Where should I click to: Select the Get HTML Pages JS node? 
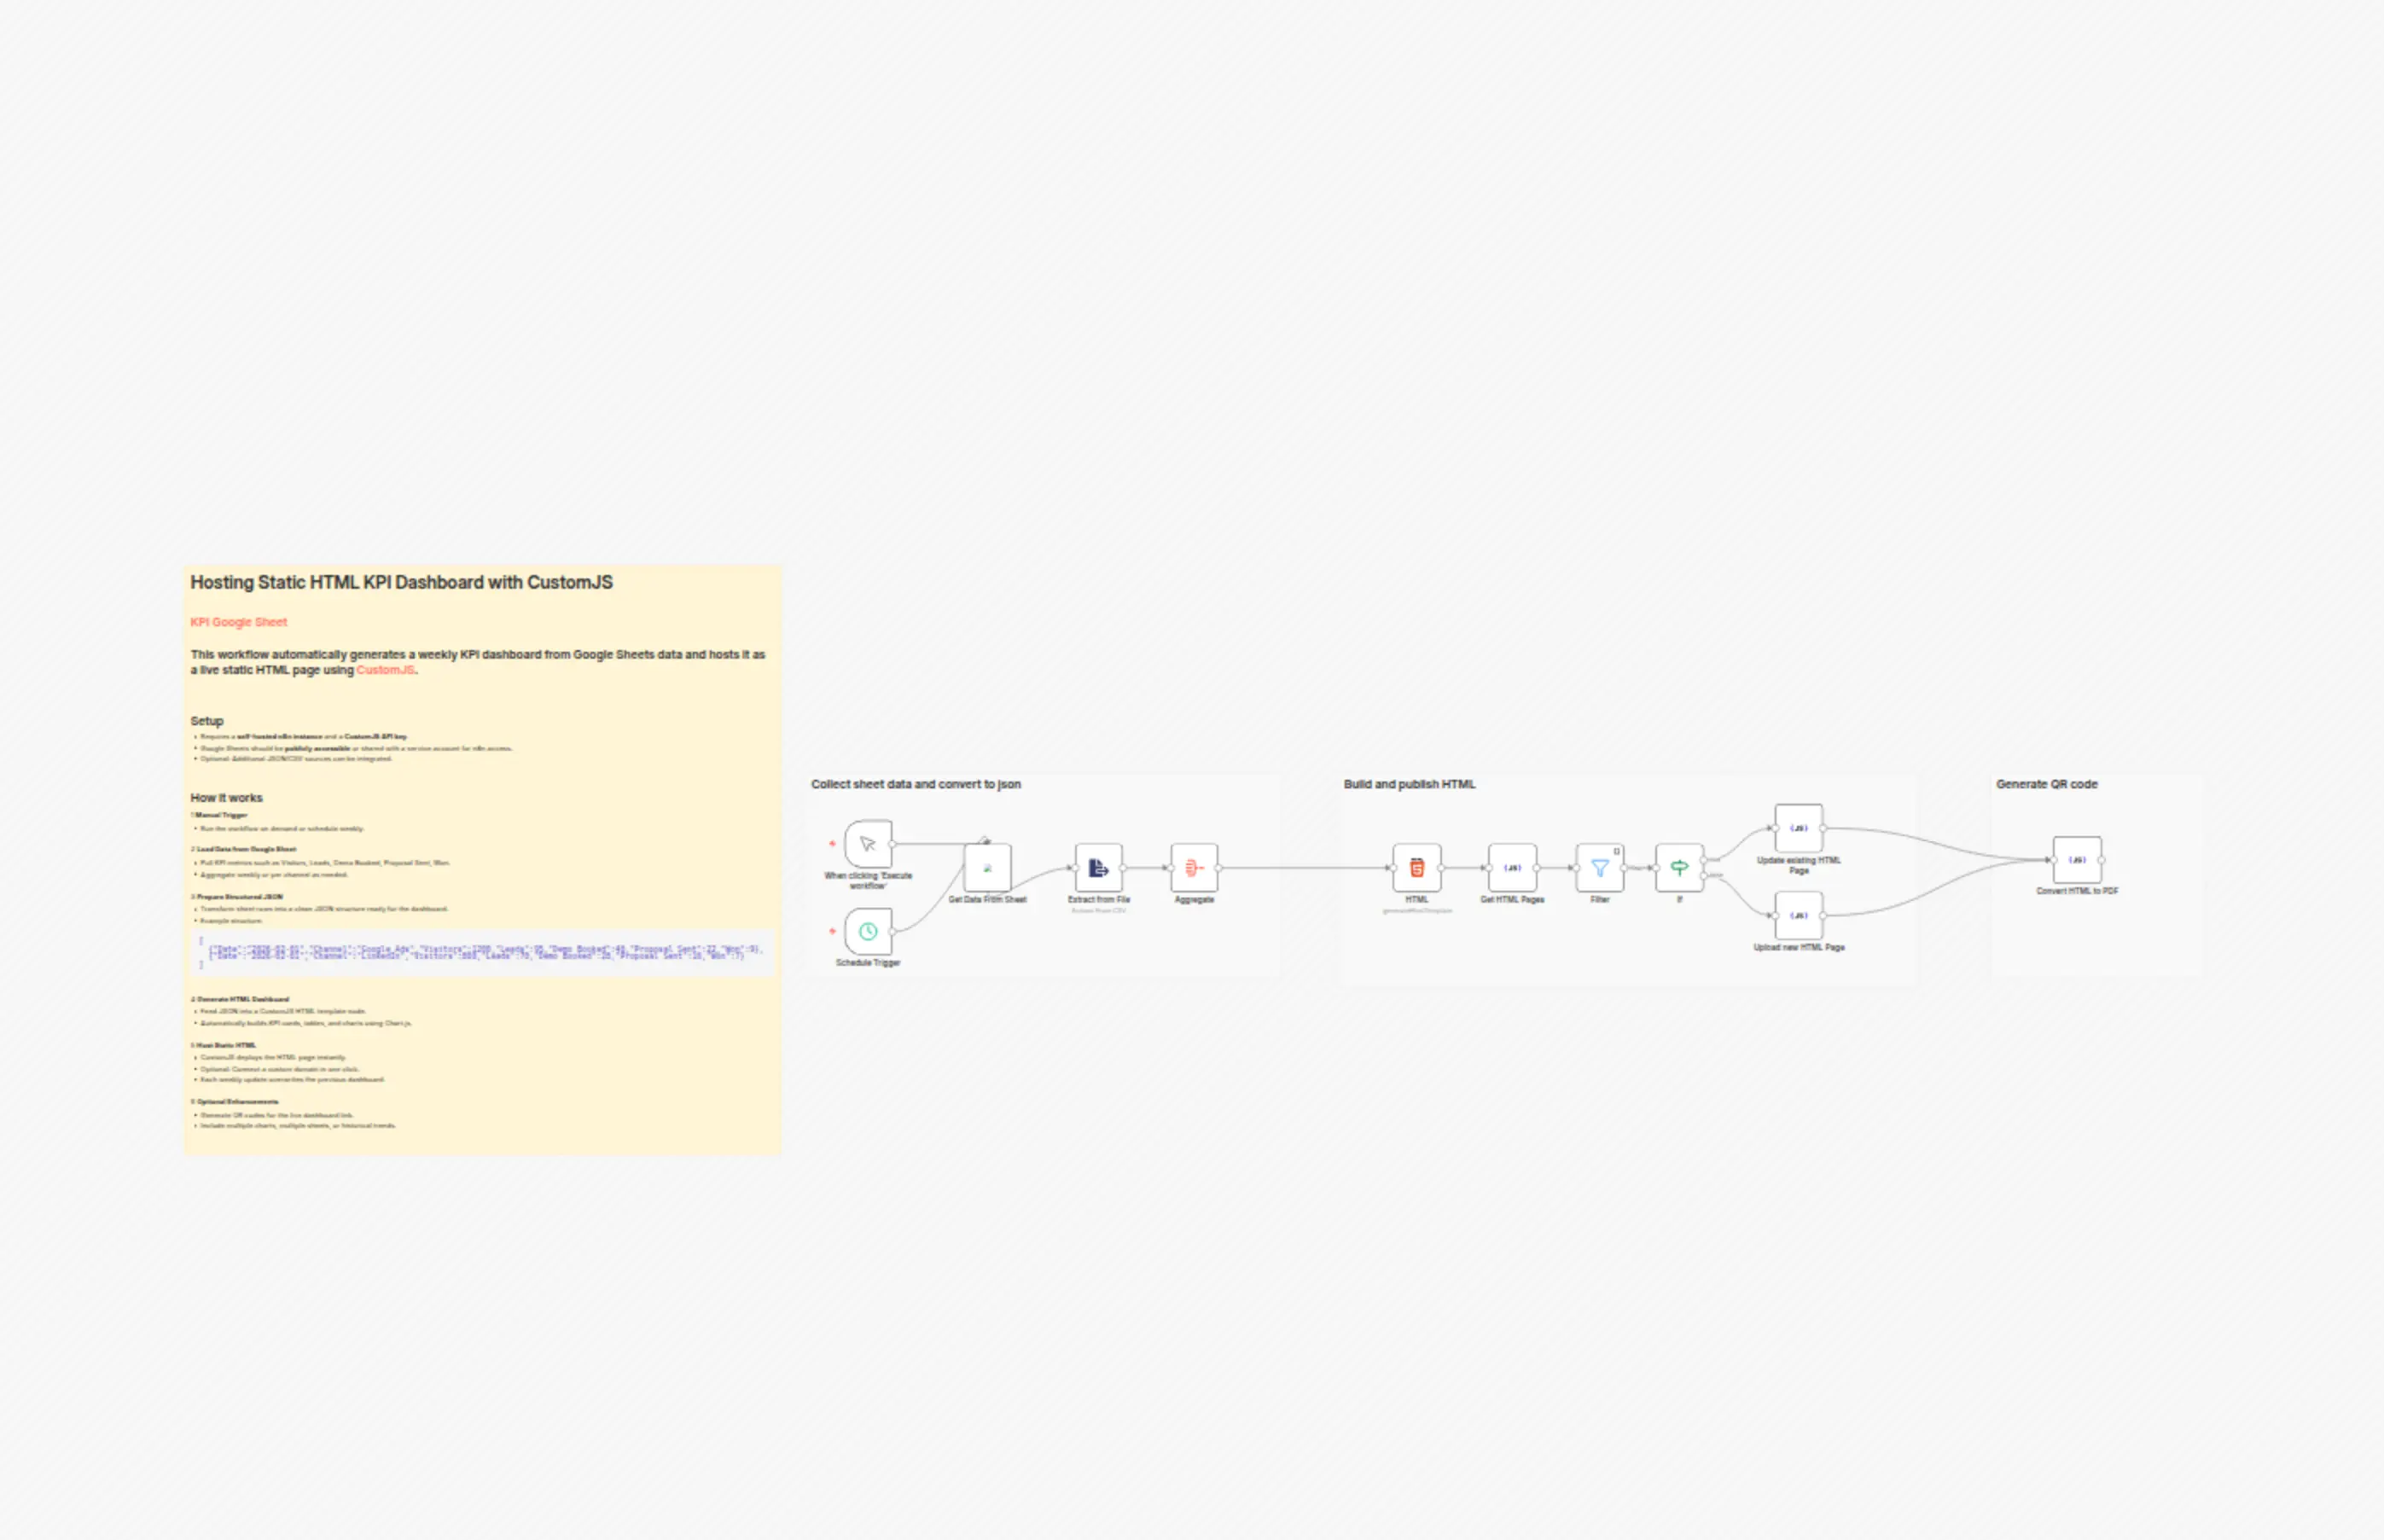1511,868
